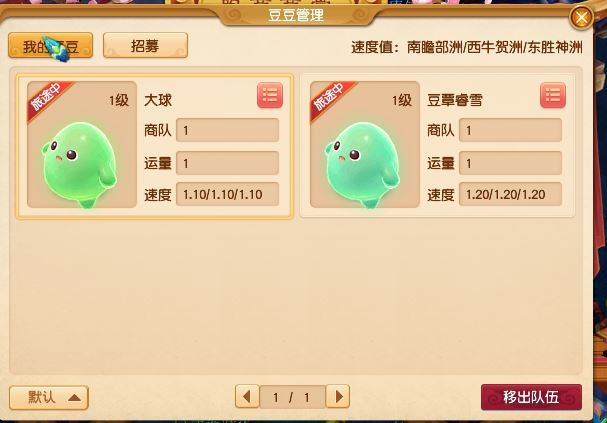Select the 运量 field of 豆覃睿雪
The width and height of the screenshot is (607, 423).
pos(510,163)
